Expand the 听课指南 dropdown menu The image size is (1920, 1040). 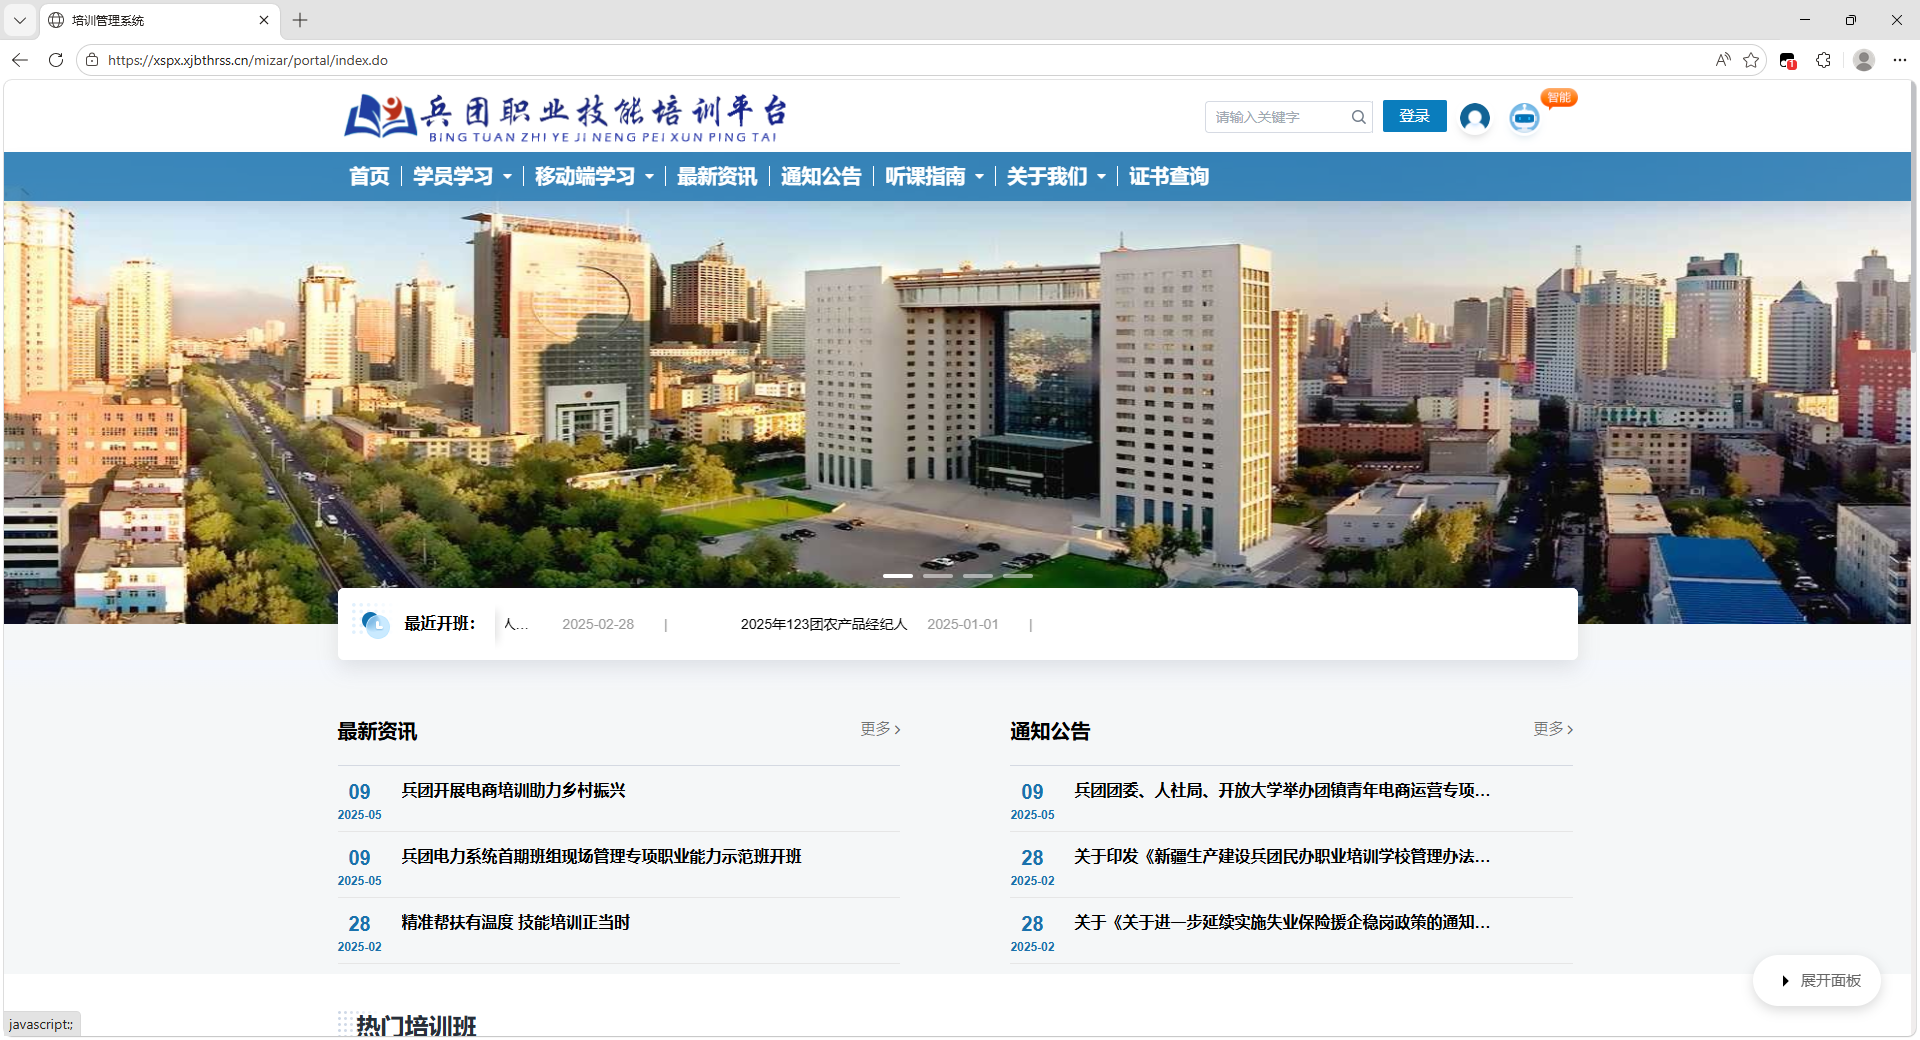click(x=934, y=177)
